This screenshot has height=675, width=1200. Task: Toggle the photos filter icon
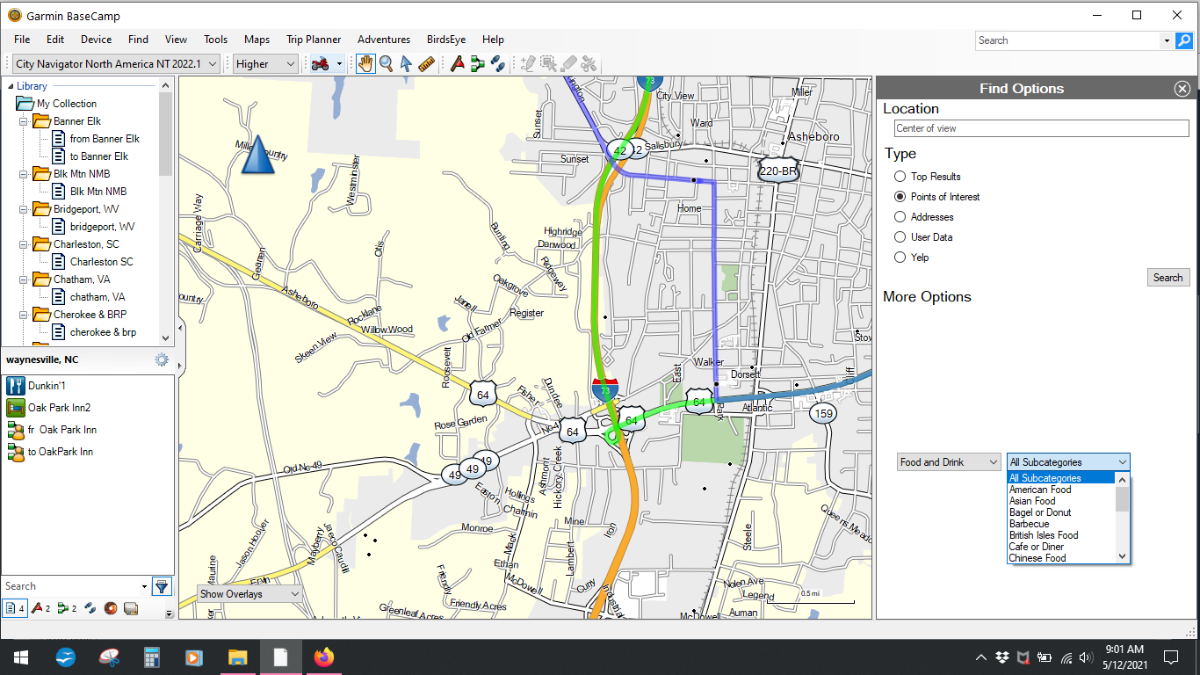(130, 607)
